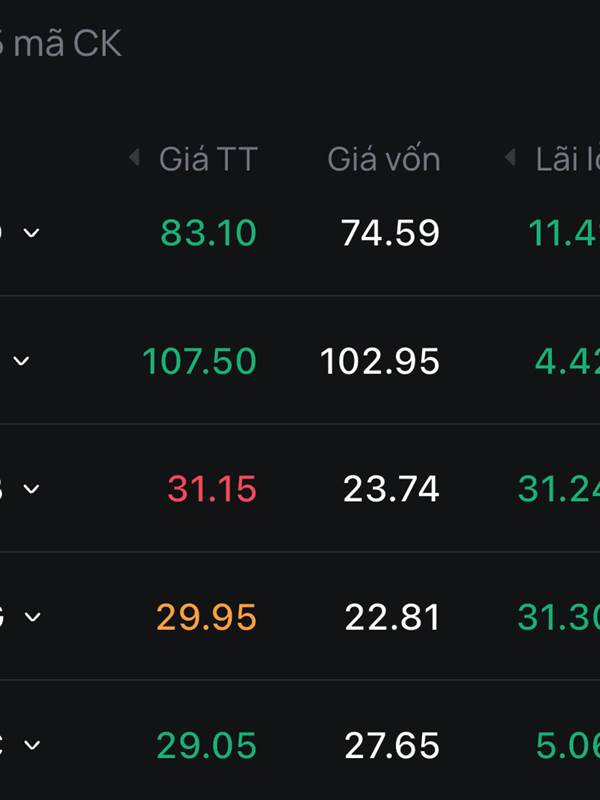
Task: Sort by the Giá vốn column header
Action: coord(384,159)
